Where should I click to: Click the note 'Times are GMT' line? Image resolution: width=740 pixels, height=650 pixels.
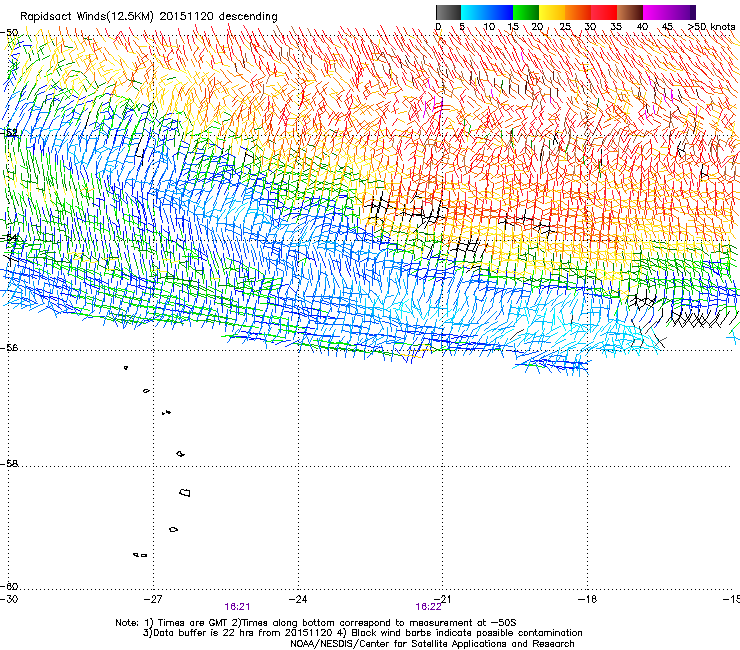(316, 623)
